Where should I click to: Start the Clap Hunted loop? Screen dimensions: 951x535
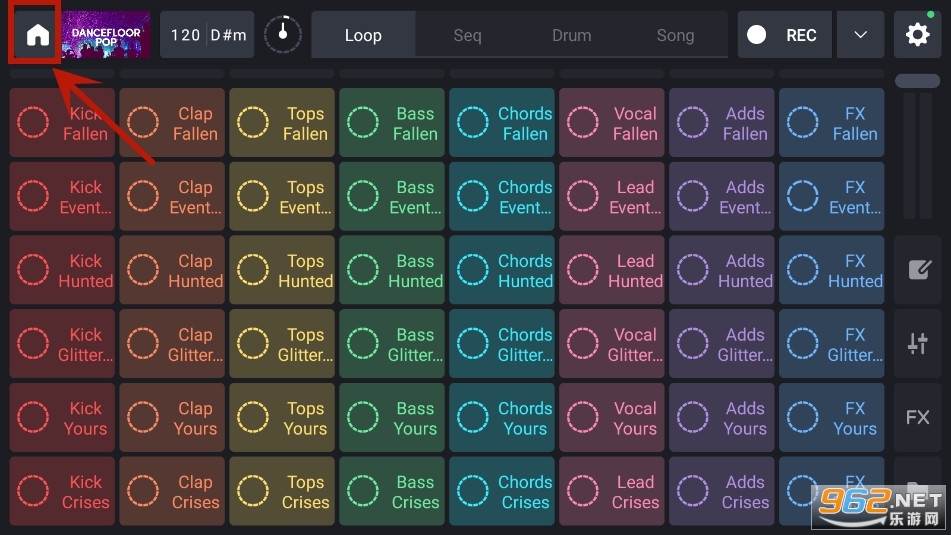(172, 270)
